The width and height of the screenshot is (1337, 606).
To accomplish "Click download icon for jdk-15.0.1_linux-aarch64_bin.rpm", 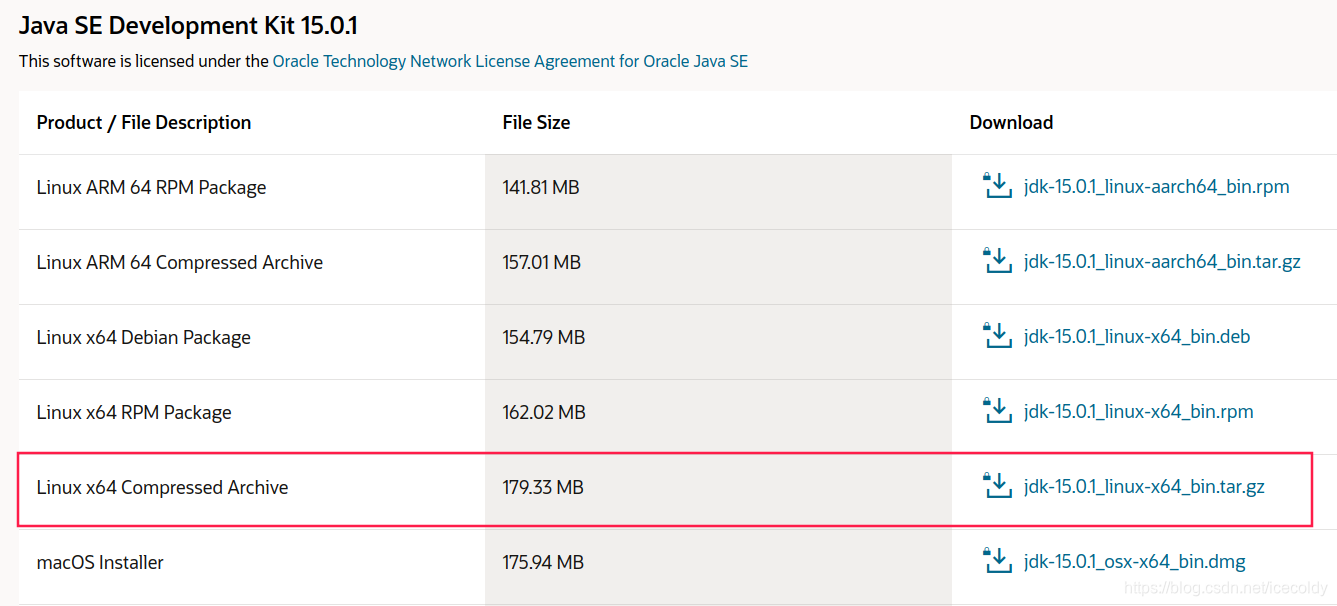I will coord(998,186).
